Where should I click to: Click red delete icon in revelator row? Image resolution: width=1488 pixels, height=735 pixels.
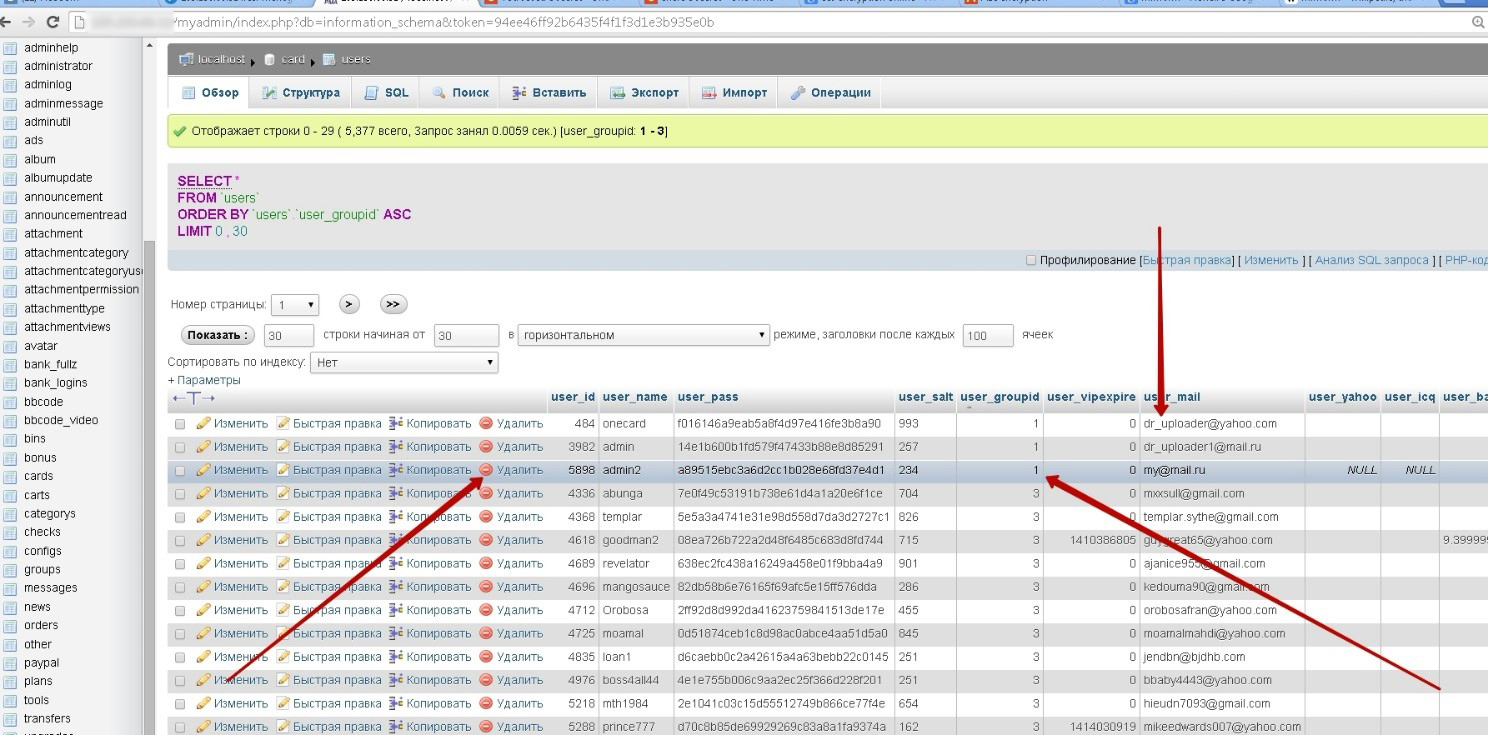click(486, 564)
